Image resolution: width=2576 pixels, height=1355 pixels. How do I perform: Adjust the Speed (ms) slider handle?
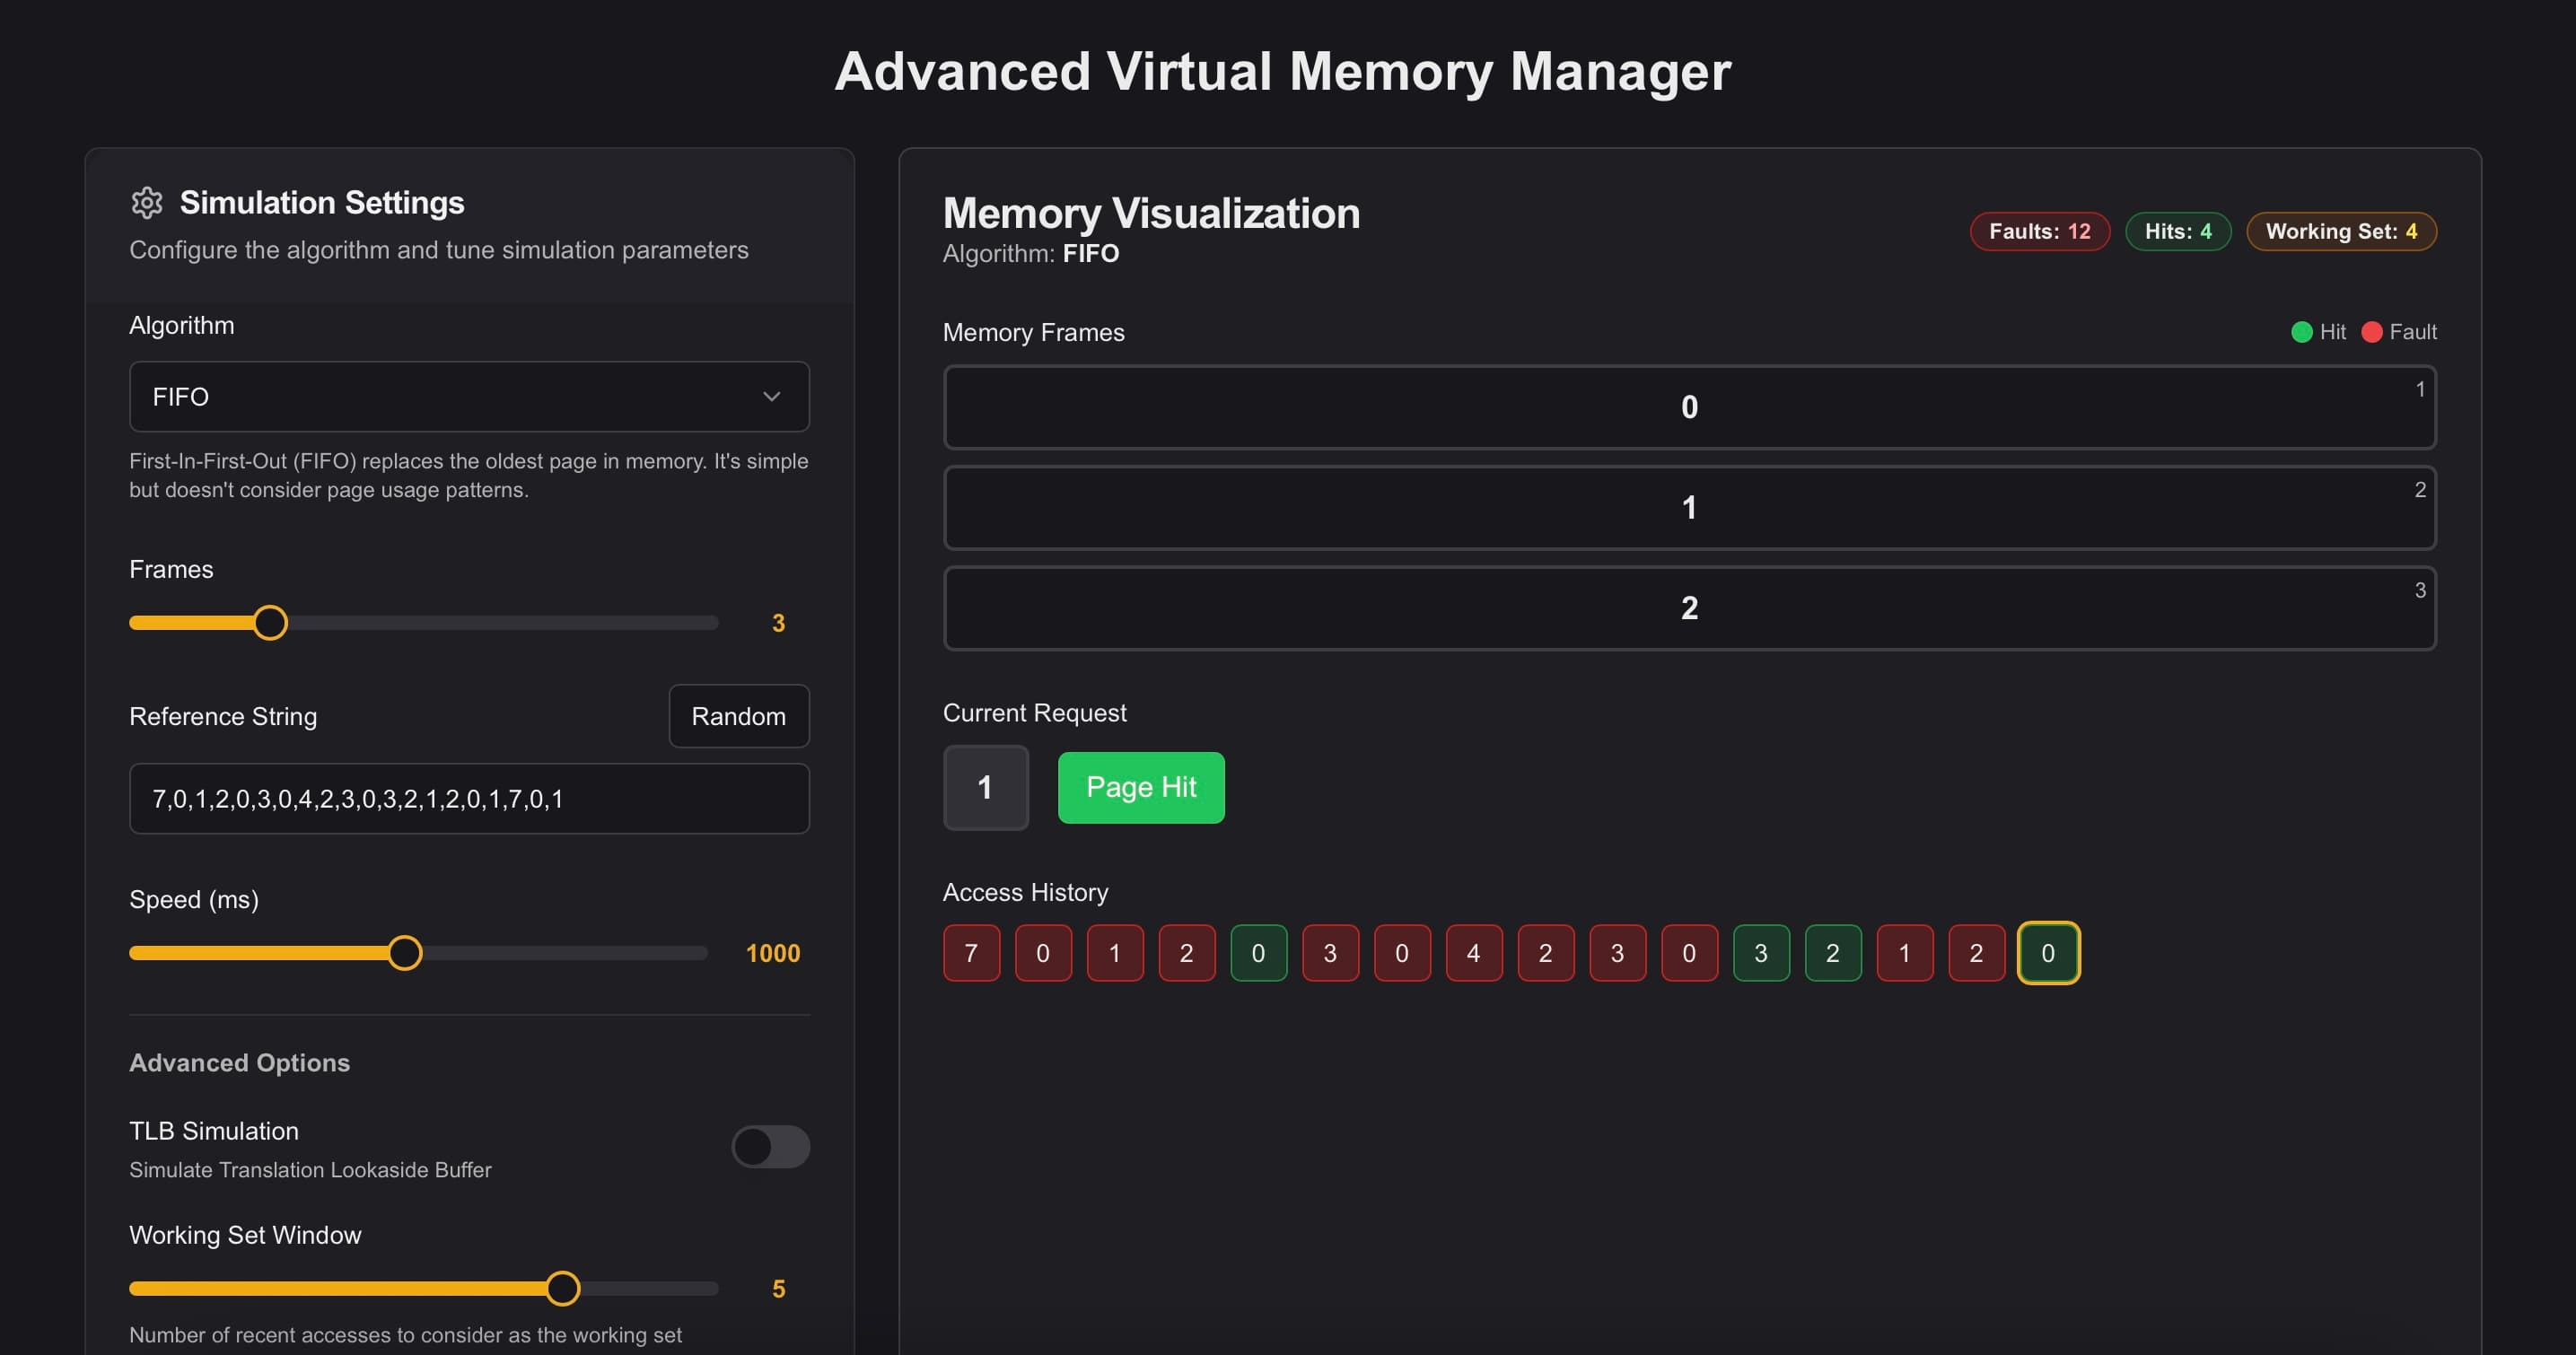pyautogui.click(x=405, y=953)
